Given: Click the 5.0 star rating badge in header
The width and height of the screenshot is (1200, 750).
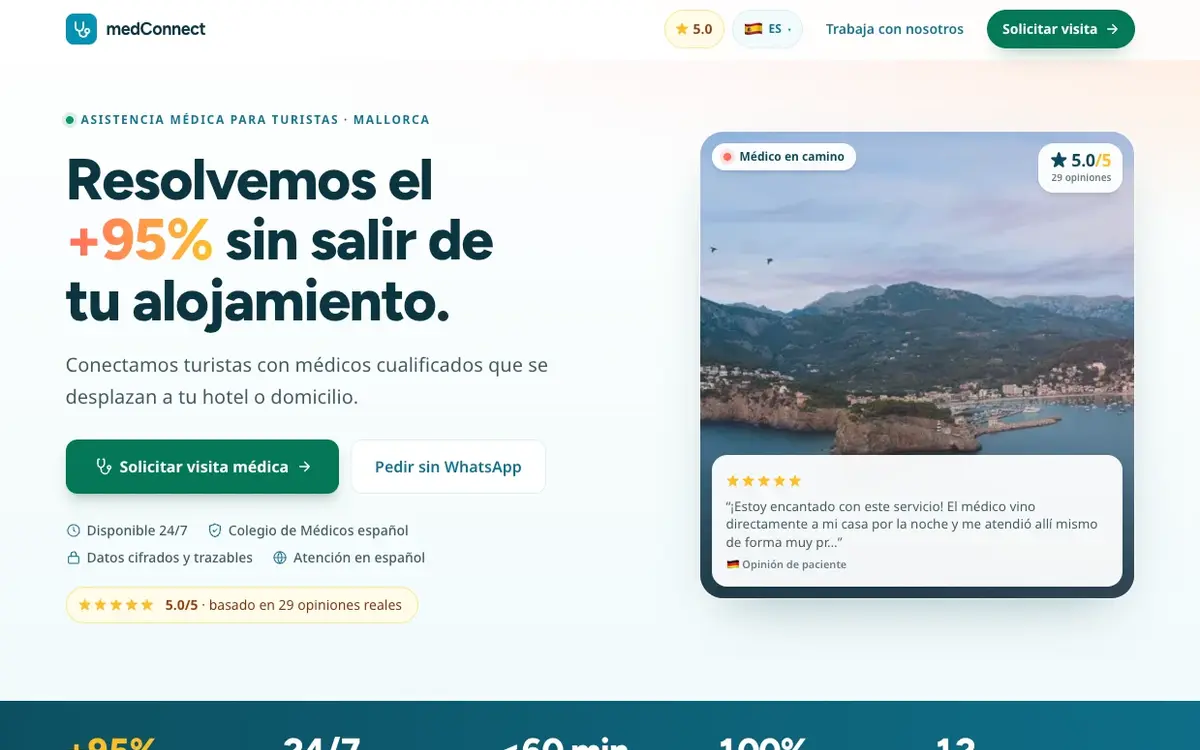Looking at the screenshot, I should pyautogui.click(x=694, y=29).
